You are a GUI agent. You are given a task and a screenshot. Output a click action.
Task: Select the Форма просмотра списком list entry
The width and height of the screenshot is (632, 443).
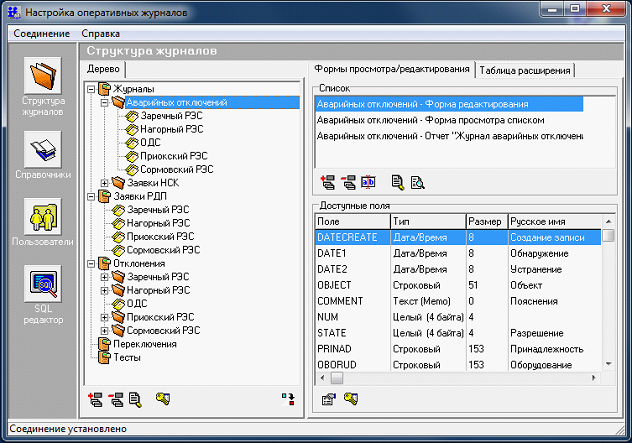point(430,119)
